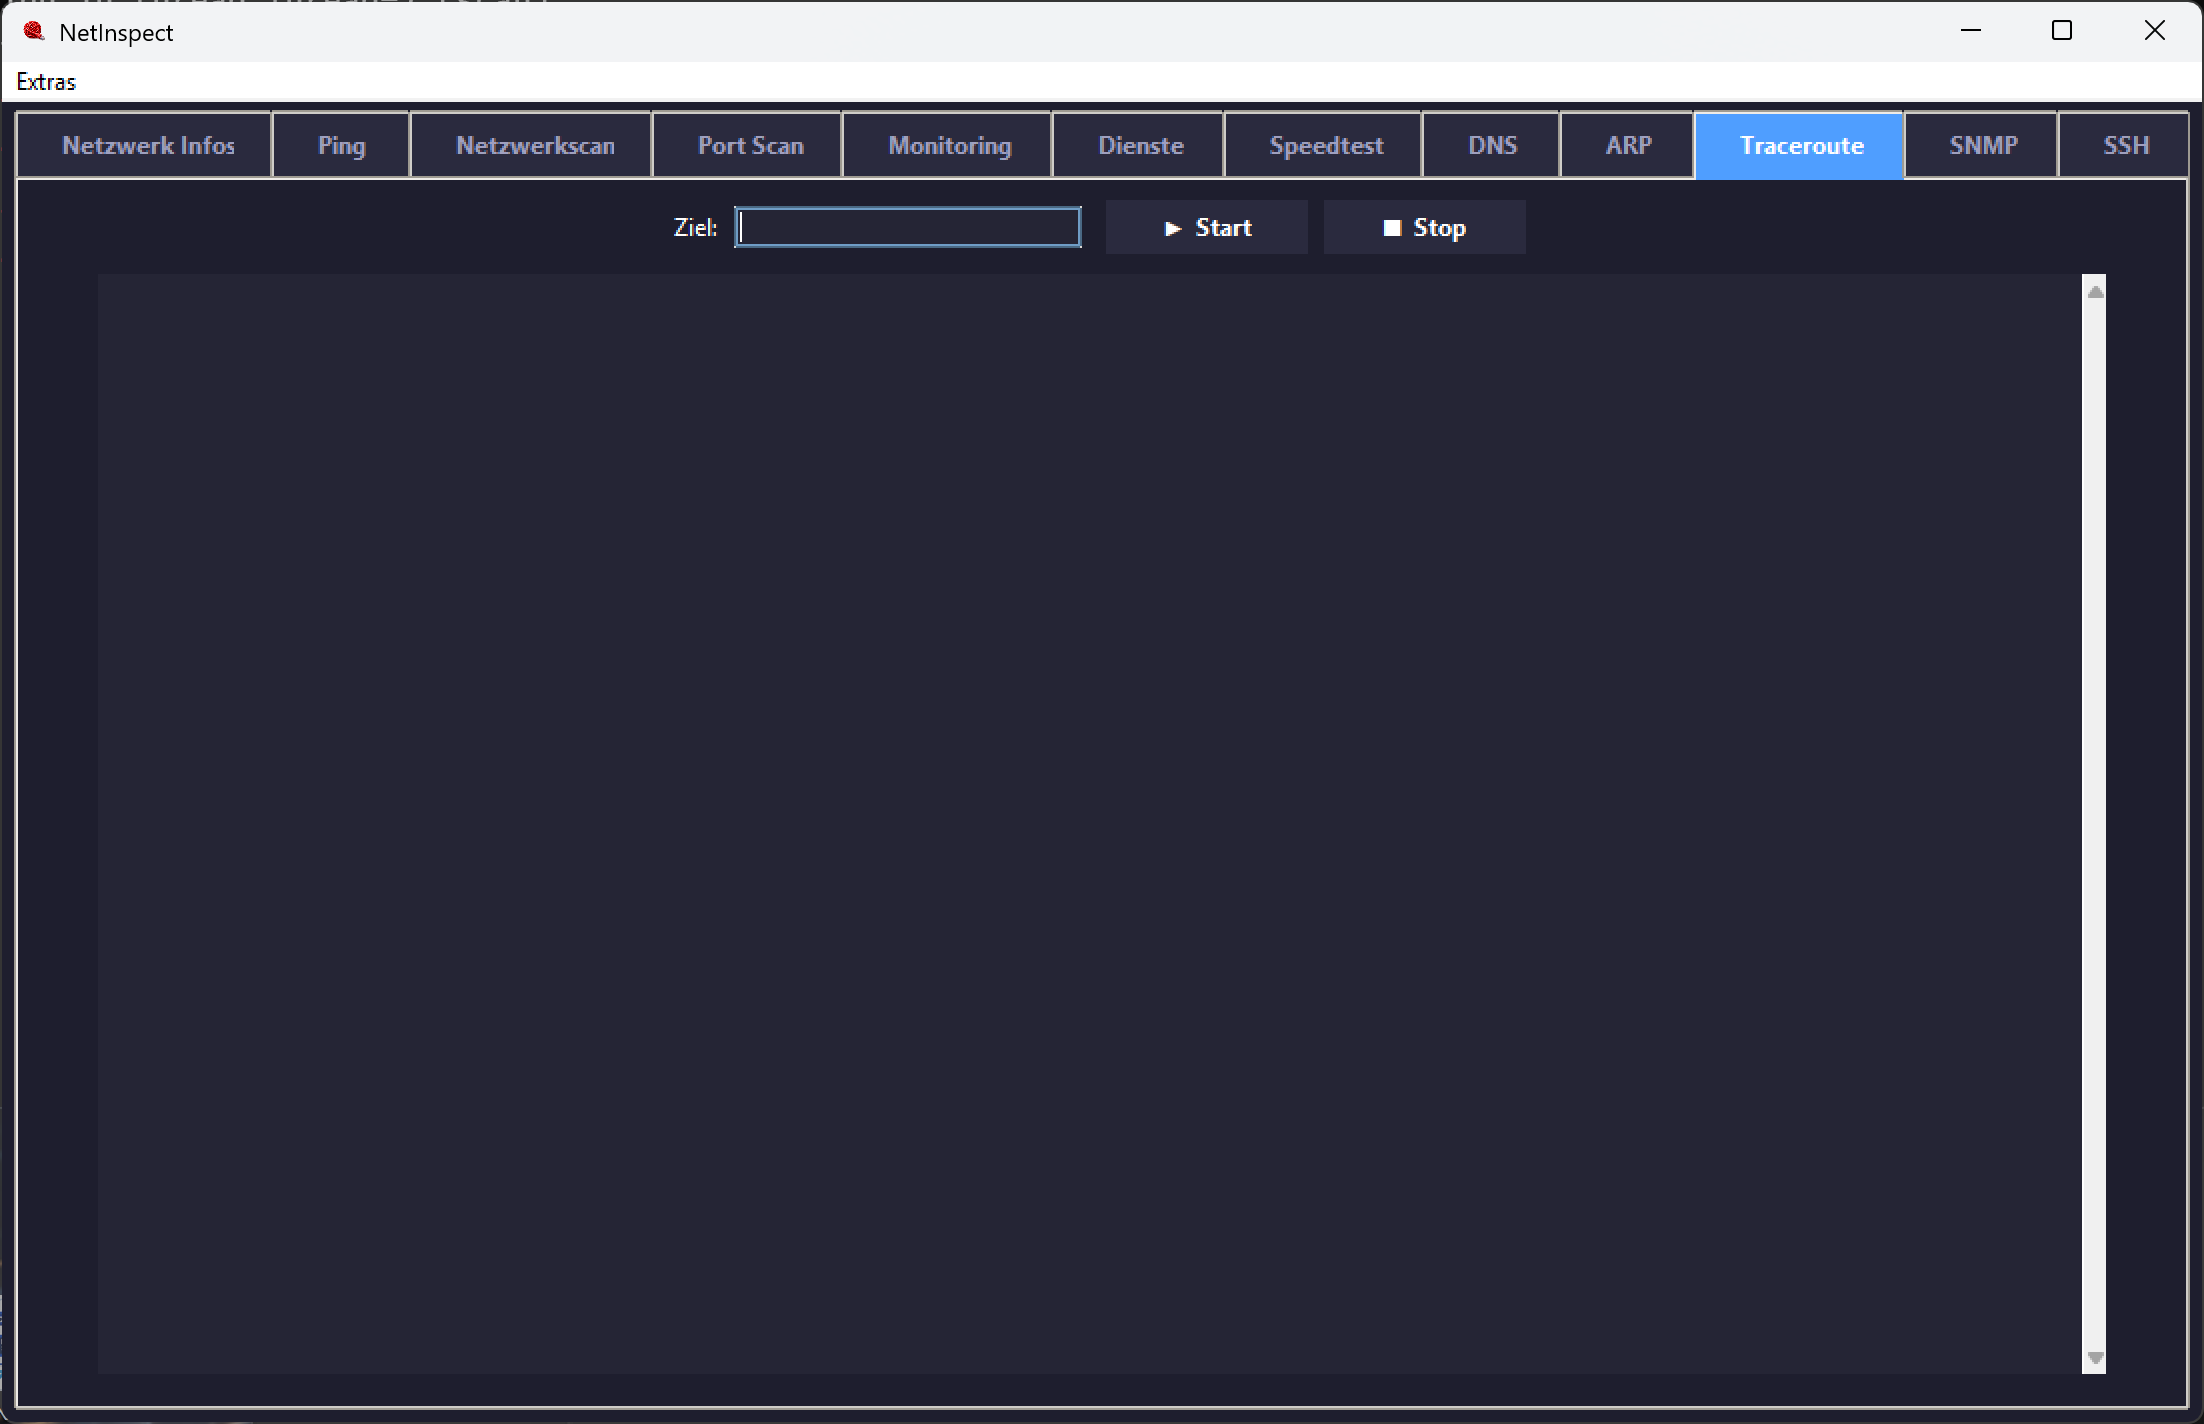Open the Extras menu
The height and width of the screenshot is (1424, 2204).
[46, 82]
